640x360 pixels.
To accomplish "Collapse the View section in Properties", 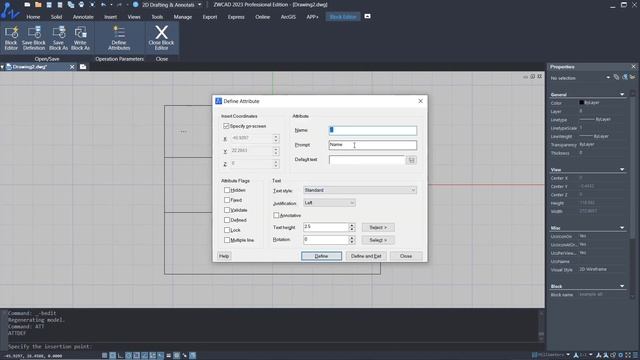I will pos(622,169).
